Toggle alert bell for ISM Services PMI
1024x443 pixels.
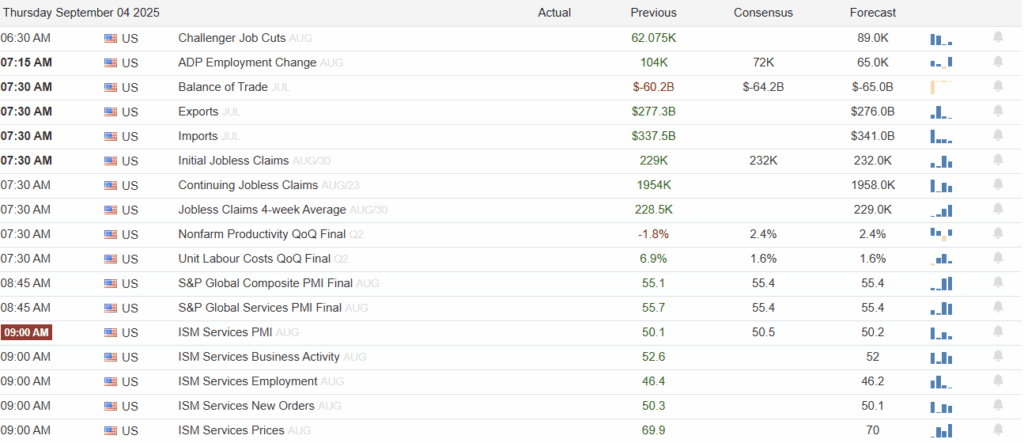pyautogui.click(x=997, y=332)
